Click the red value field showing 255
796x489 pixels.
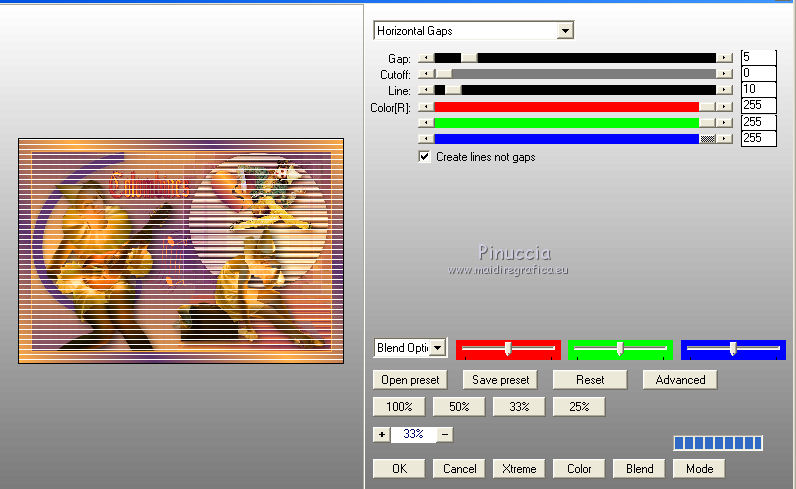[758, 105]
